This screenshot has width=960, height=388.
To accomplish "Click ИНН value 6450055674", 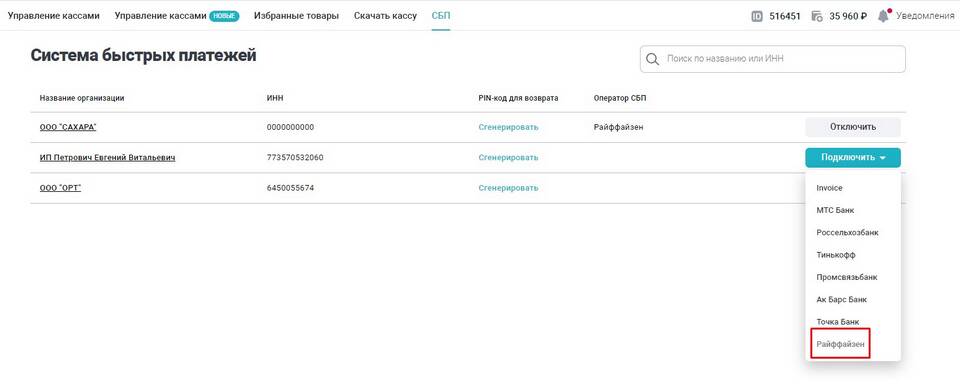I will 290,188.
